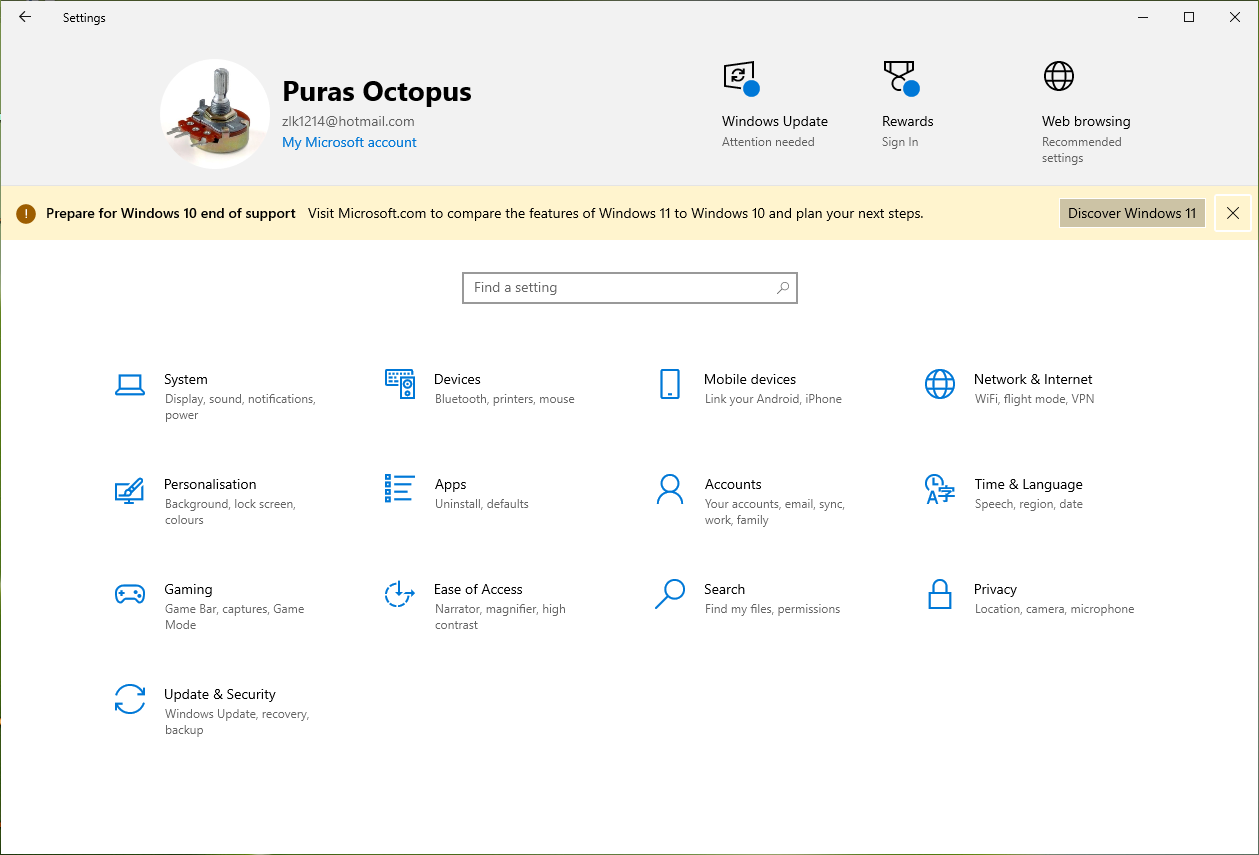
Task: Open the Web browsing globe icon
Action: tap(1059, 76)
